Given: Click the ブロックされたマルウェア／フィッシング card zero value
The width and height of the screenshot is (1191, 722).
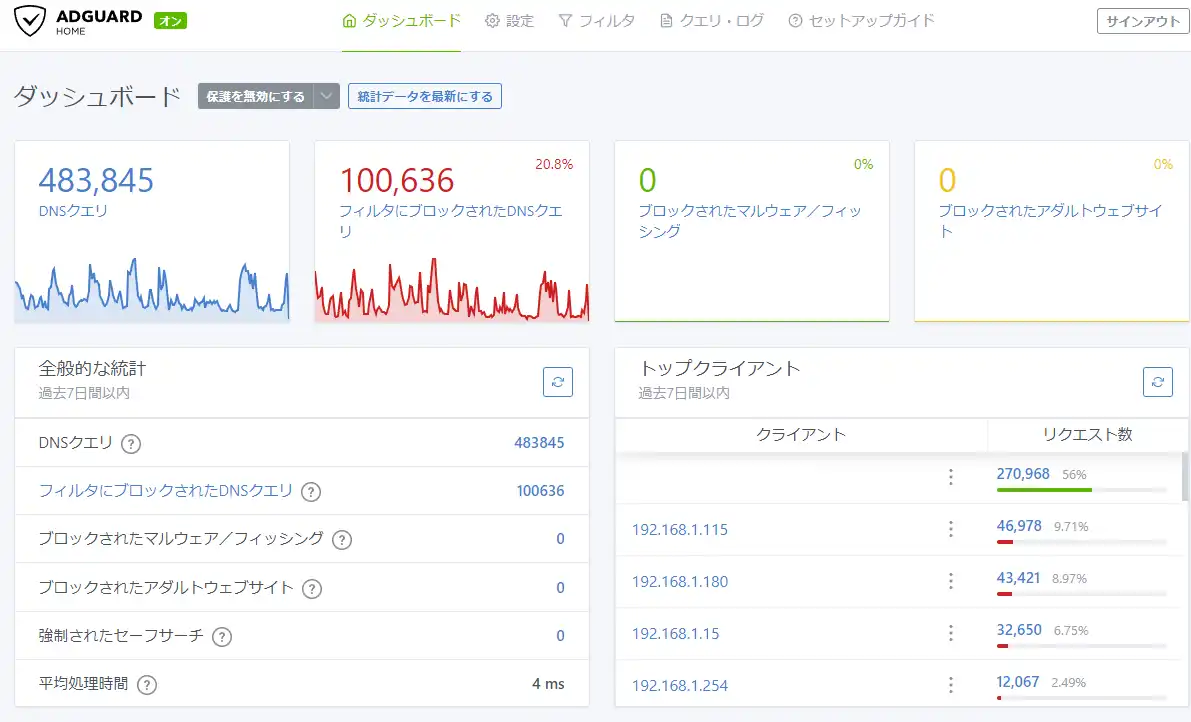Looking at the screenshot, I should pyautogui.click(x=647, y=181).
